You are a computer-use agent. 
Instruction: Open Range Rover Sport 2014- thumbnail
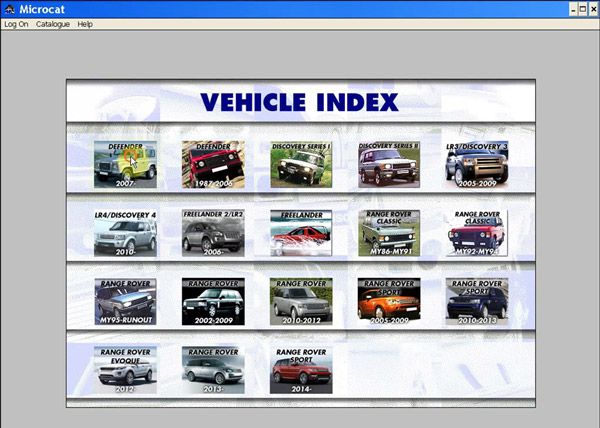[301, 370]
